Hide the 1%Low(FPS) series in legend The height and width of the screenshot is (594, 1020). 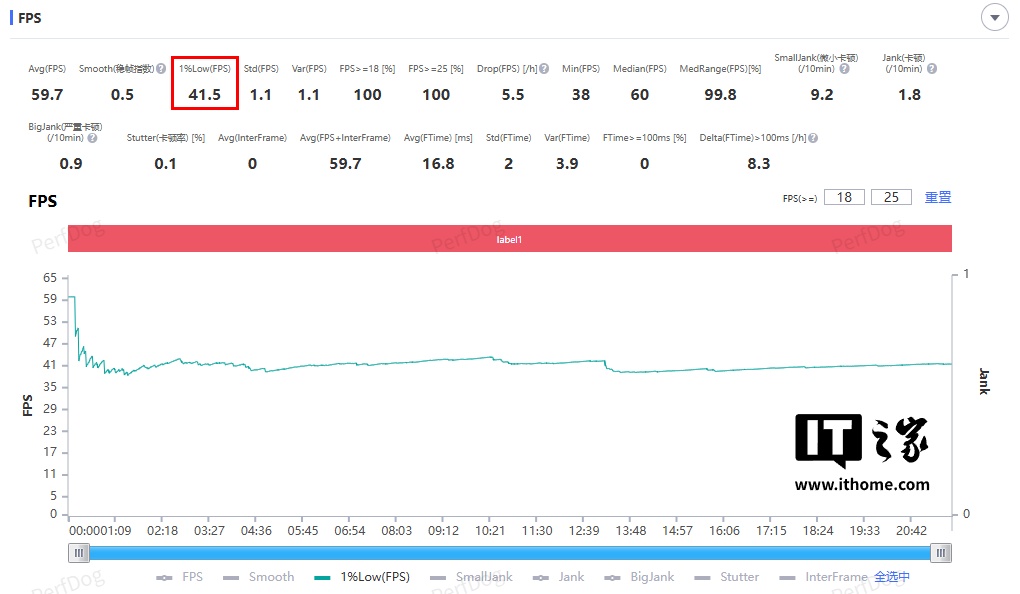(361, 577)
